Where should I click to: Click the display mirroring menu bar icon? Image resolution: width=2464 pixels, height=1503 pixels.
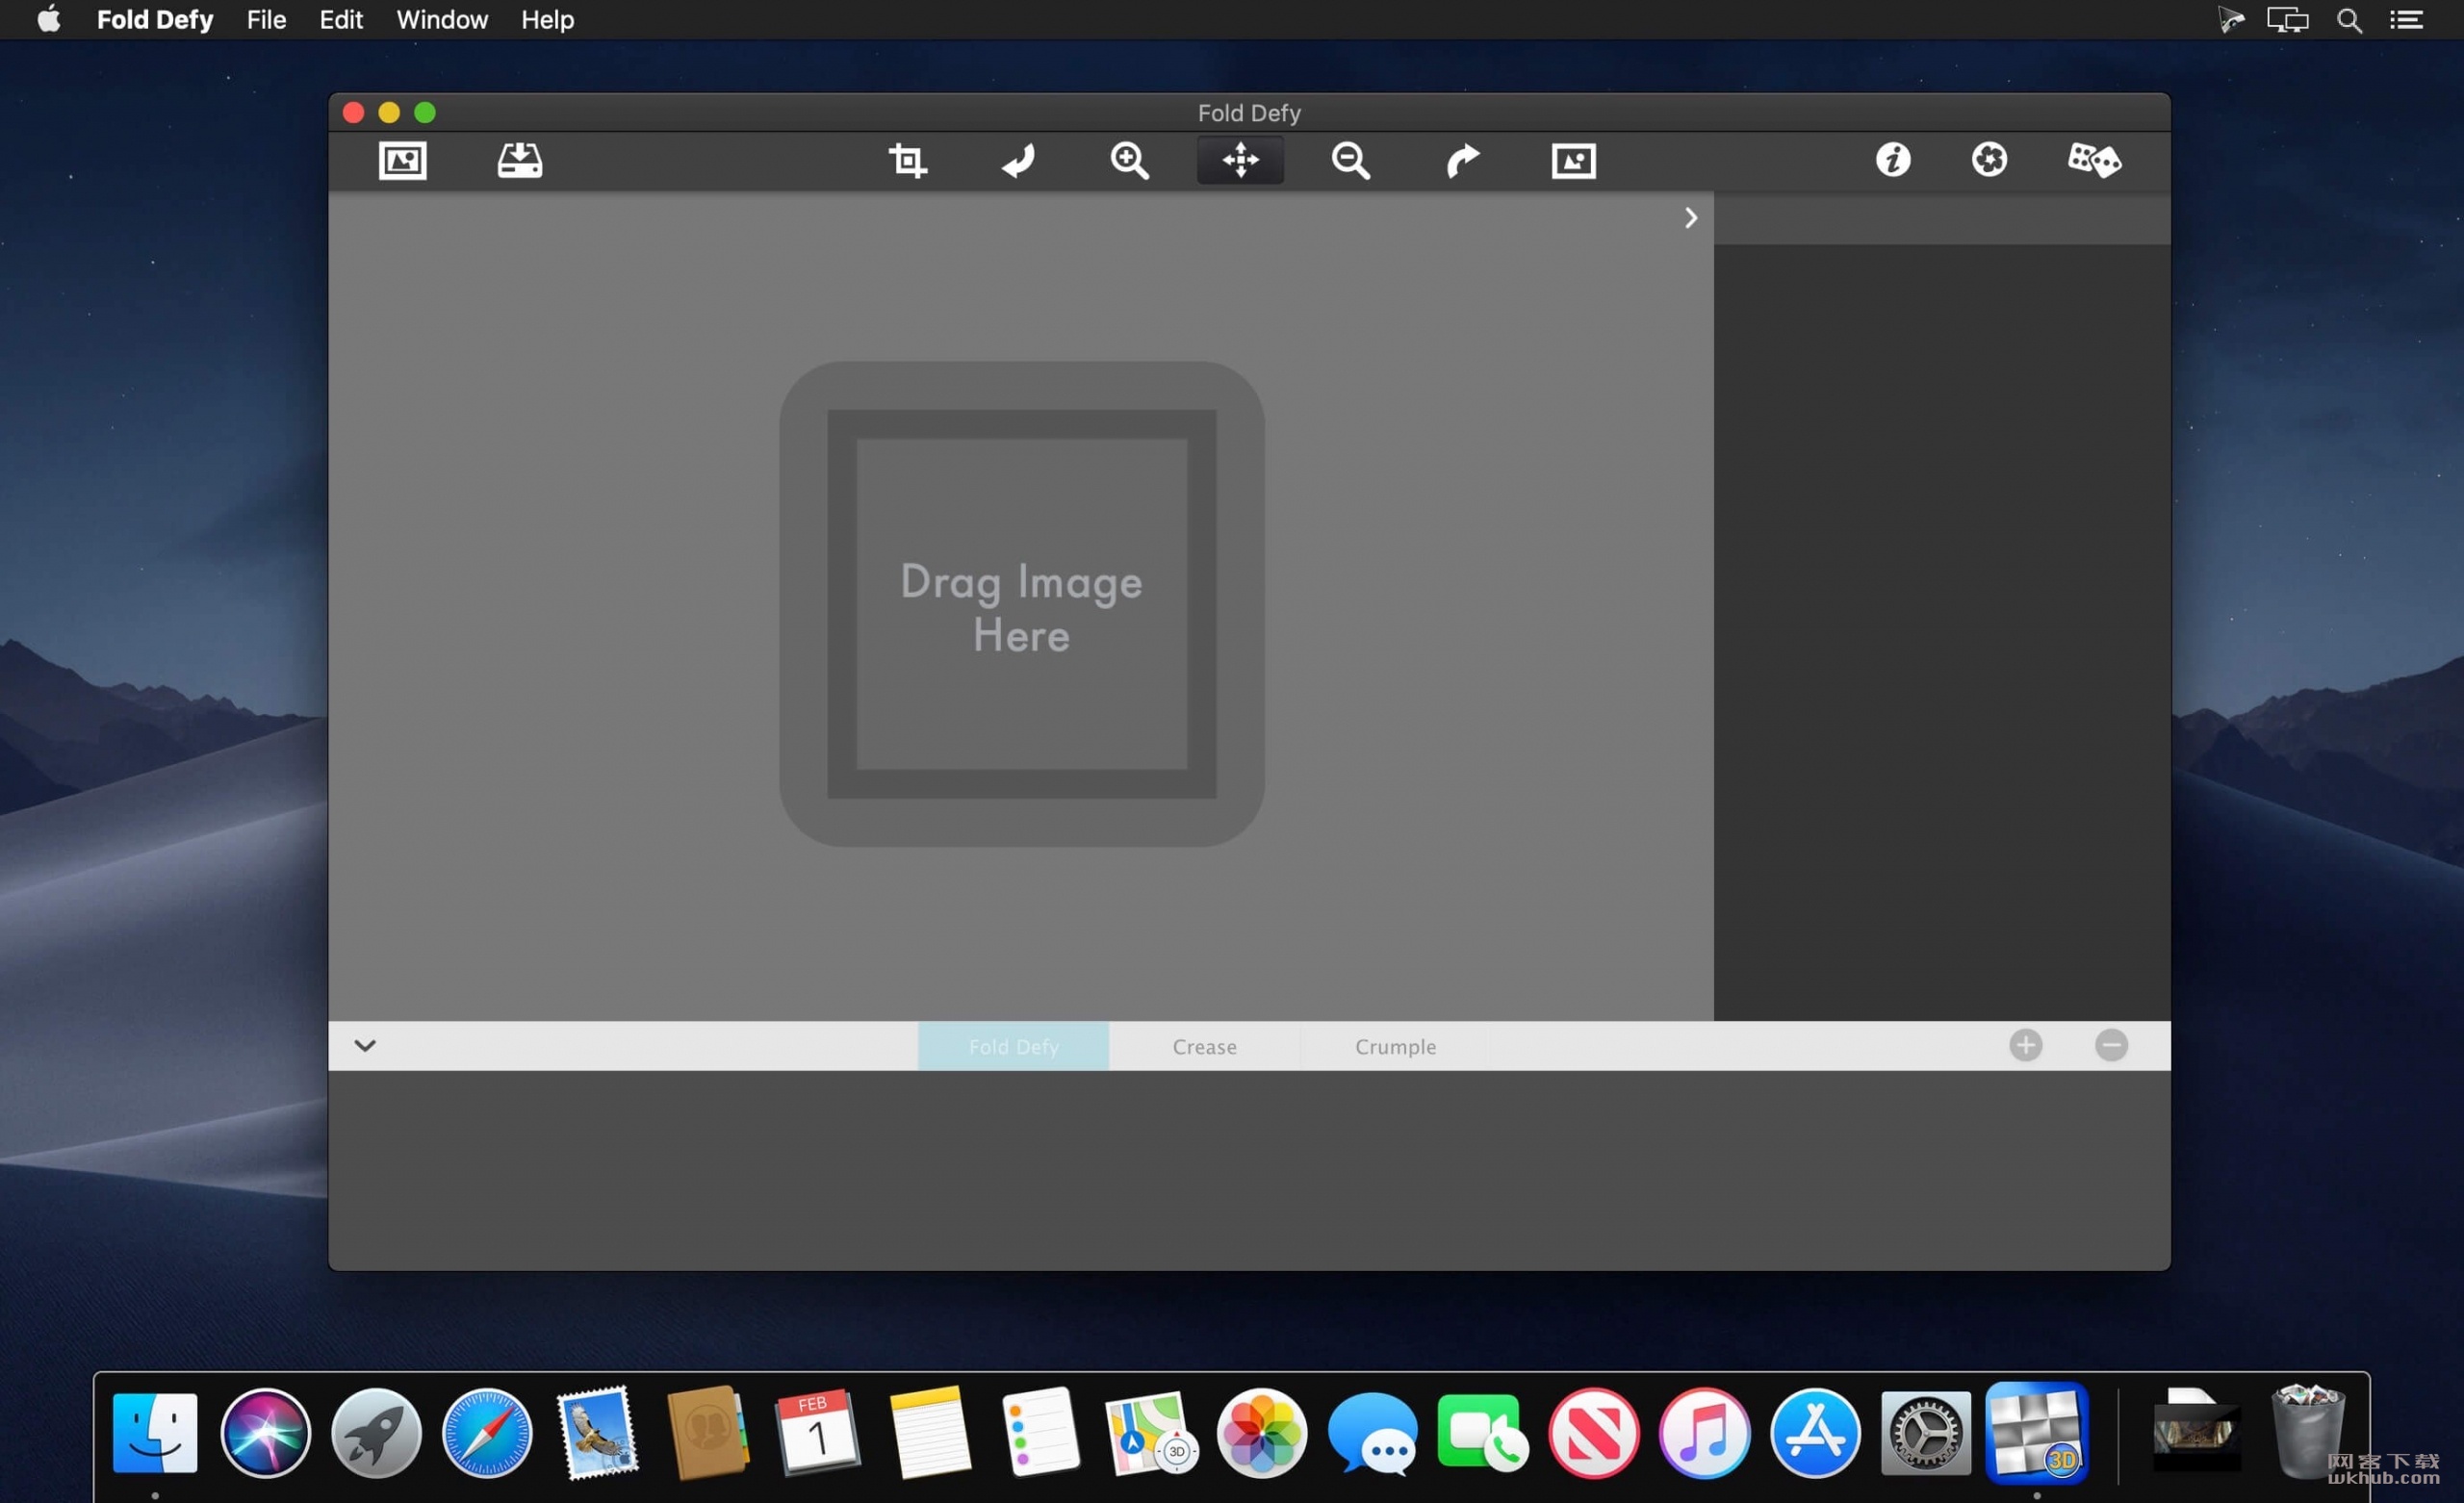pos(2287,20)
